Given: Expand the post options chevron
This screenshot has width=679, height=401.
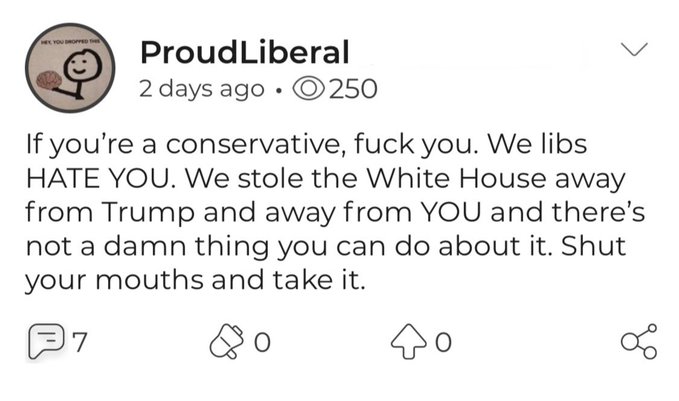Looking at the screenshot, I should 634,49.
